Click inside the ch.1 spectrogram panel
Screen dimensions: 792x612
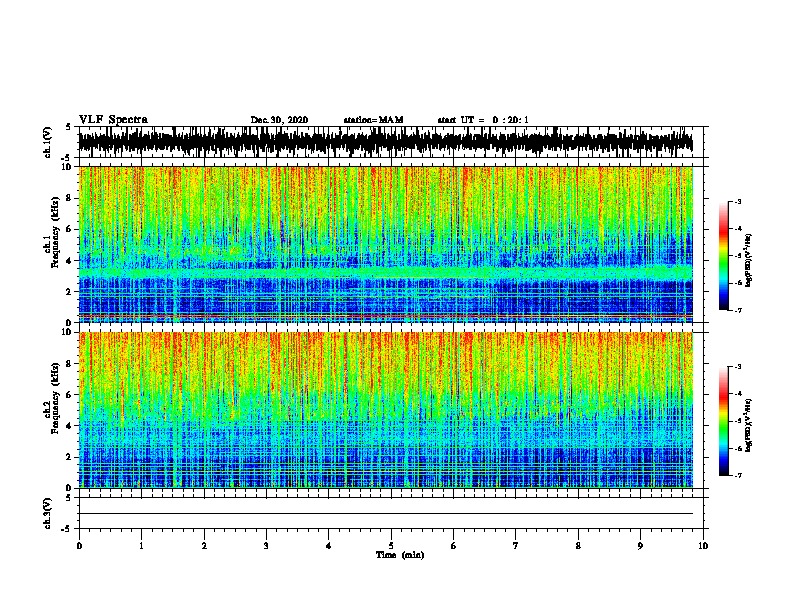[x=386, y=244]
